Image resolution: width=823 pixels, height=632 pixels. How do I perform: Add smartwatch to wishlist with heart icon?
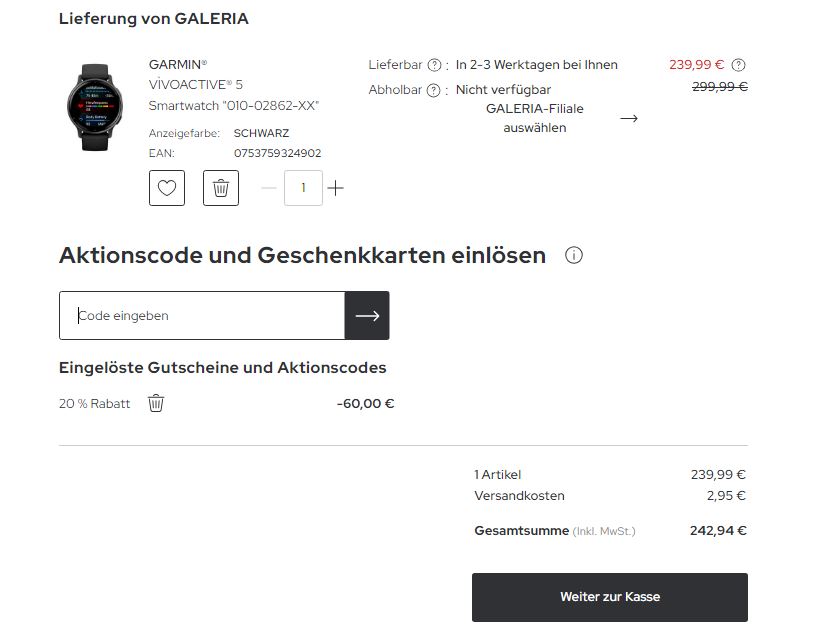[x=167, y=188]
